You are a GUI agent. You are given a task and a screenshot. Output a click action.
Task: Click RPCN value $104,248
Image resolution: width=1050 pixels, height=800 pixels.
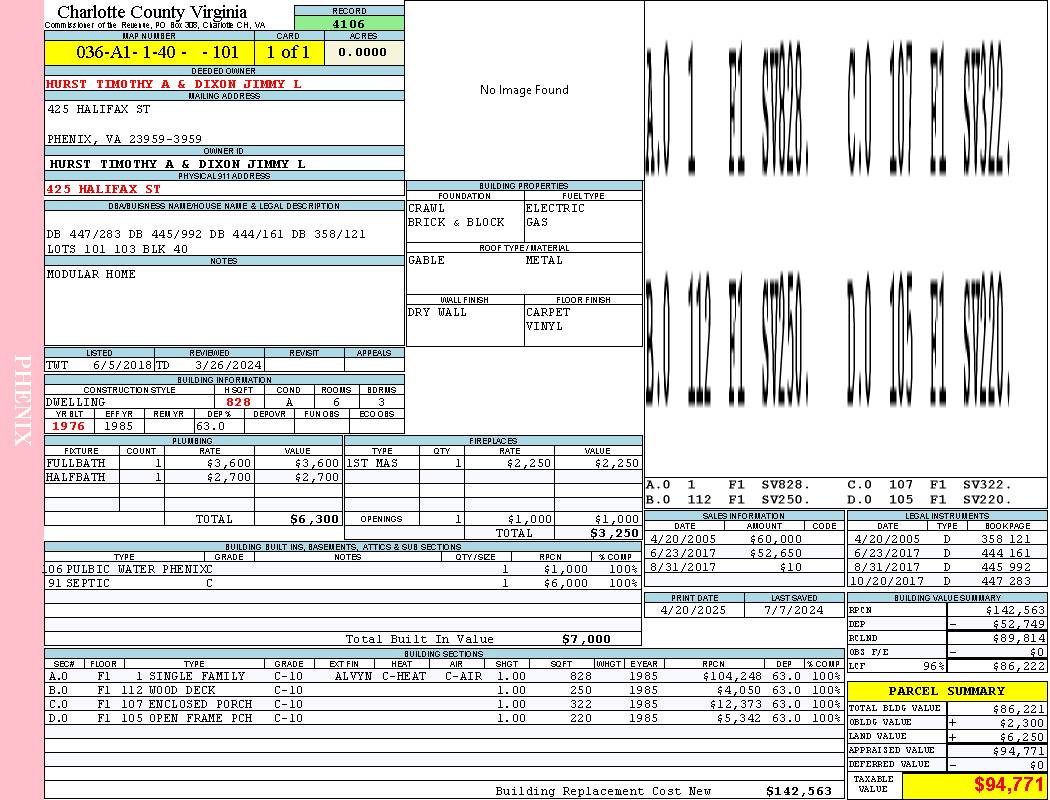tap(732, 676)
